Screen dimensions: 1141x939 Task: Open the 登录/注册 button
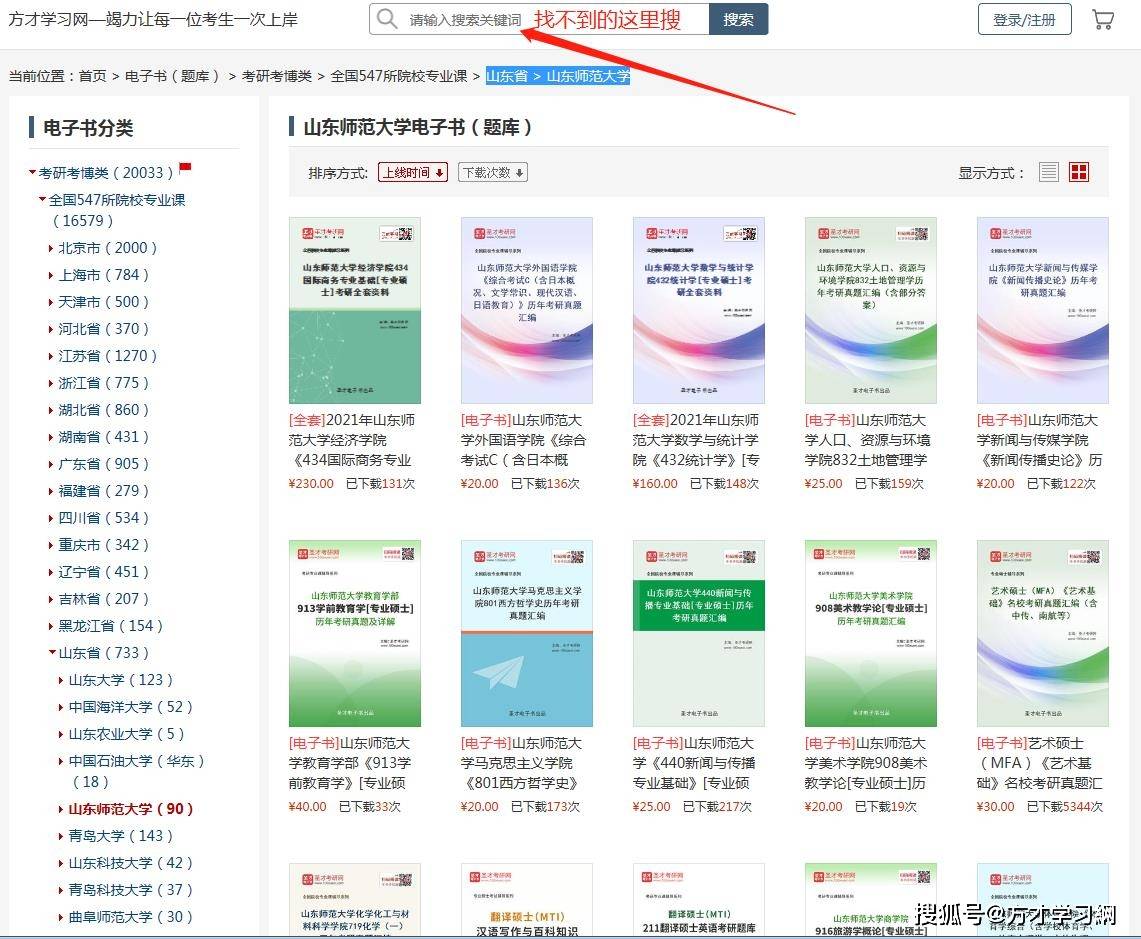tap(1024, 19)
